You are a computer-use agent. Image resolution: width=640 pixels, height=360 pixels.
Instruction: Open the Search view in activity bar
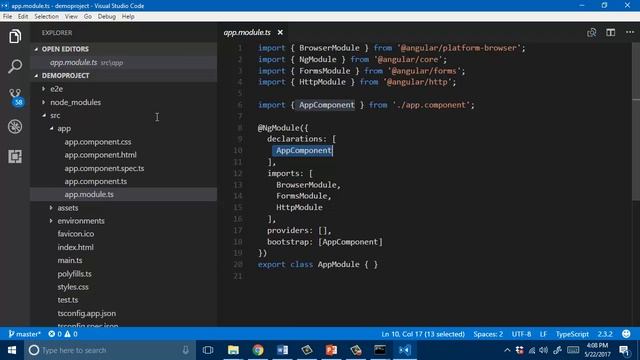15,66
